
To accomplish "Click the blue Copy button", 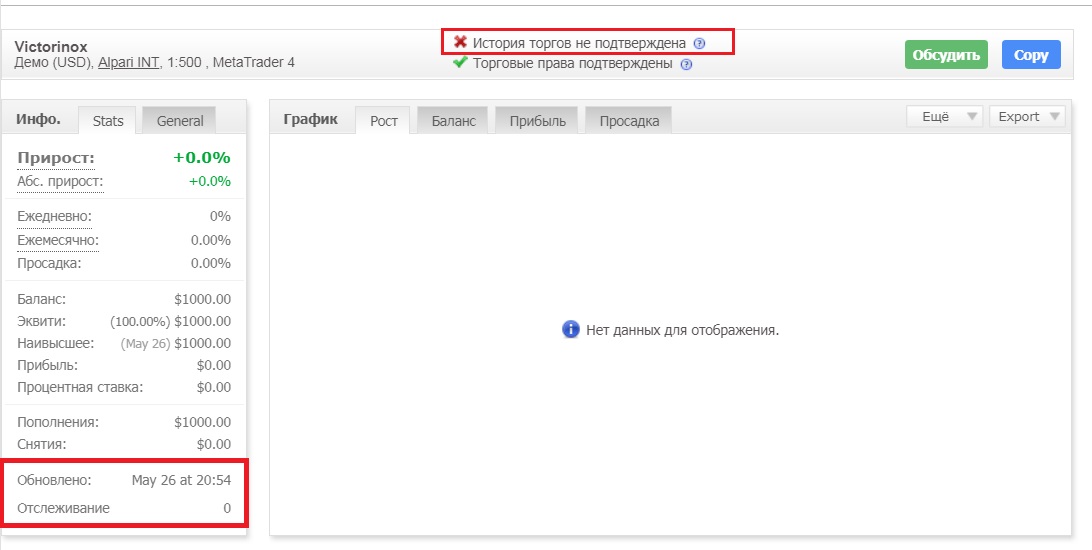I will click(x=1031, y=55).
